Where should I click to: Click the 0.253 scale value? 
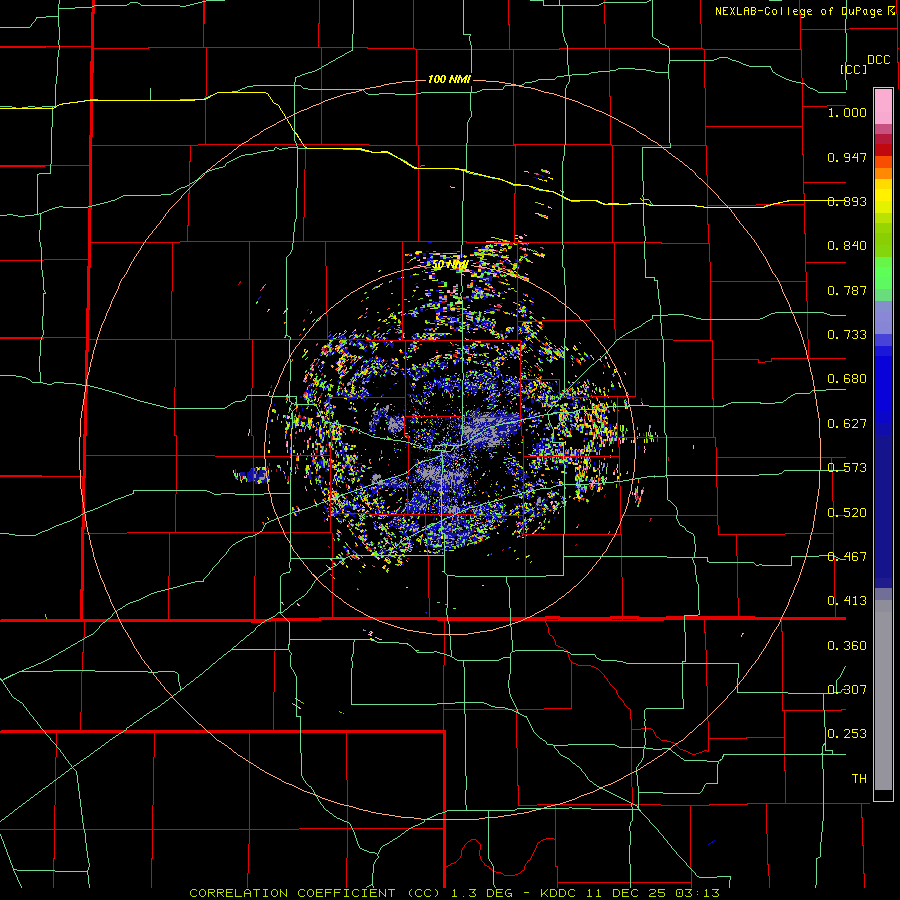[x=847, y=734]
